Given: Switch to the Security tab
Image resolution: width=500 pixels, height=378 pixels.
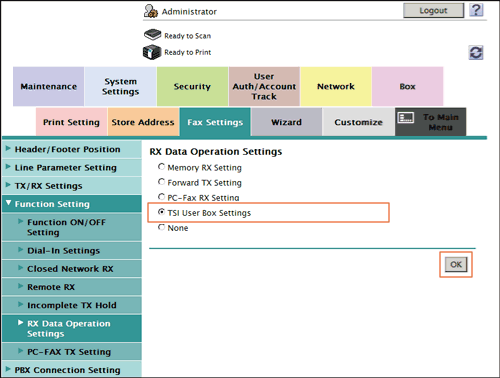Looking at the screenshot, I should (x=192, y=86).
